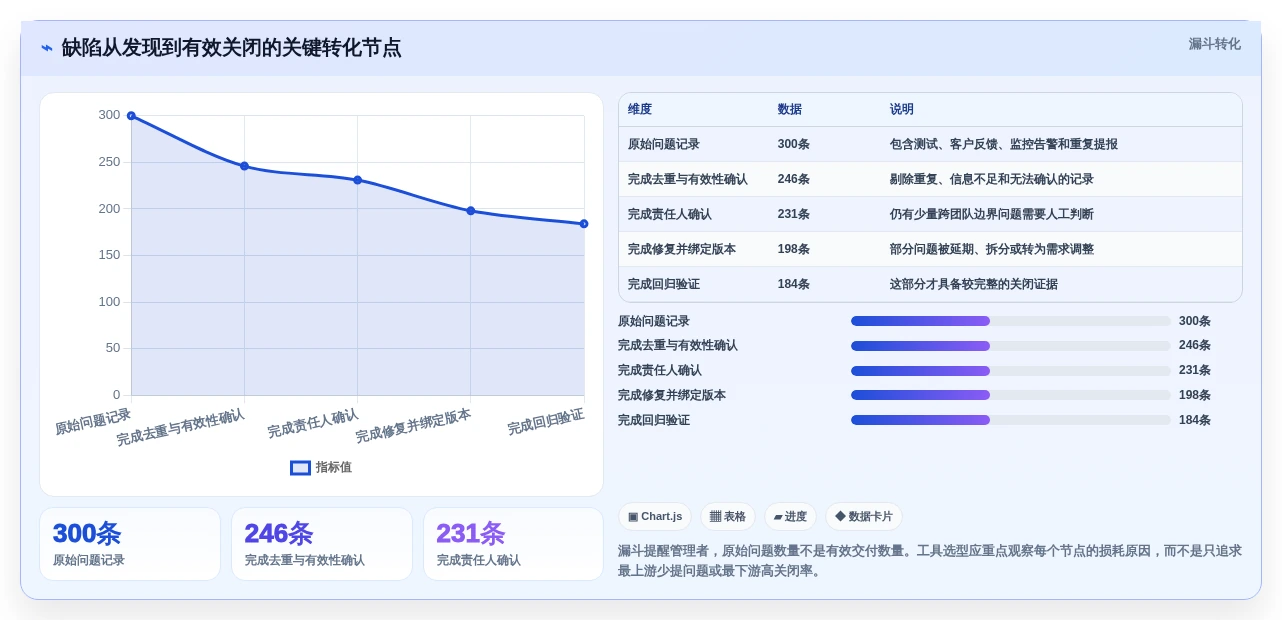Click the 完成责任人确认 table row label
Image resolution: width=1282 pixels, height=620 pixels.
[670, 214]
